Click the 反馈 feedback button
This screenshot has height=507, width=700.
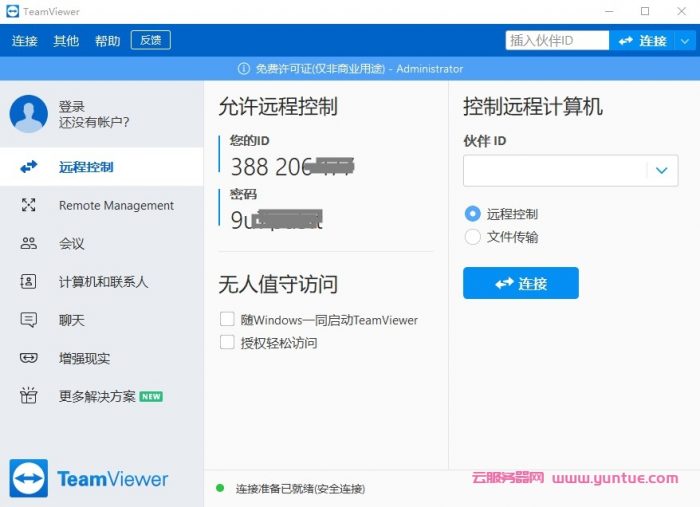point(150,40)
